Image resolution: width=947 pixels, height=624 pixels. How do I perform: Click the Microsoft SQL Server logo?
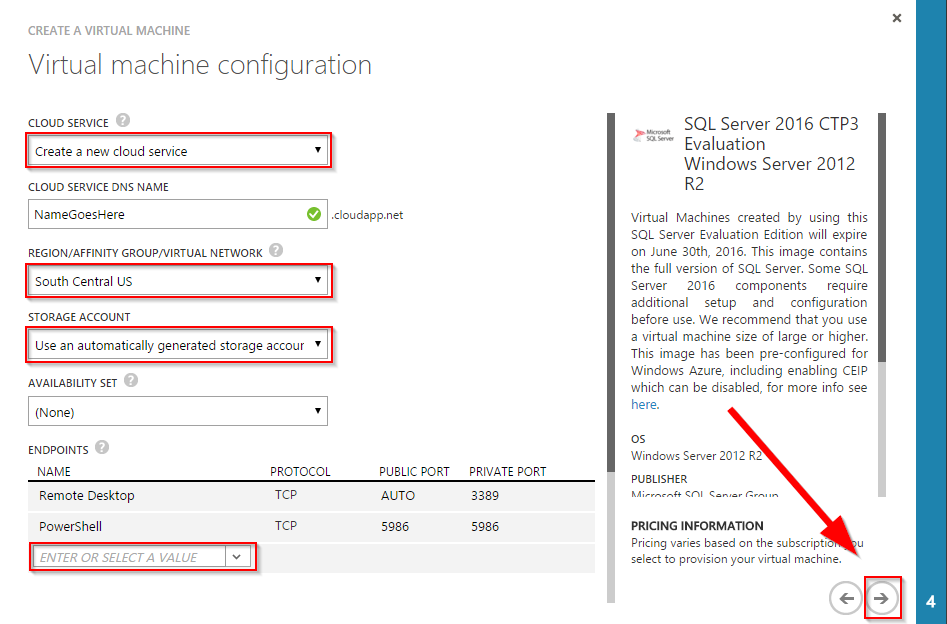click(x=653, y=135)
